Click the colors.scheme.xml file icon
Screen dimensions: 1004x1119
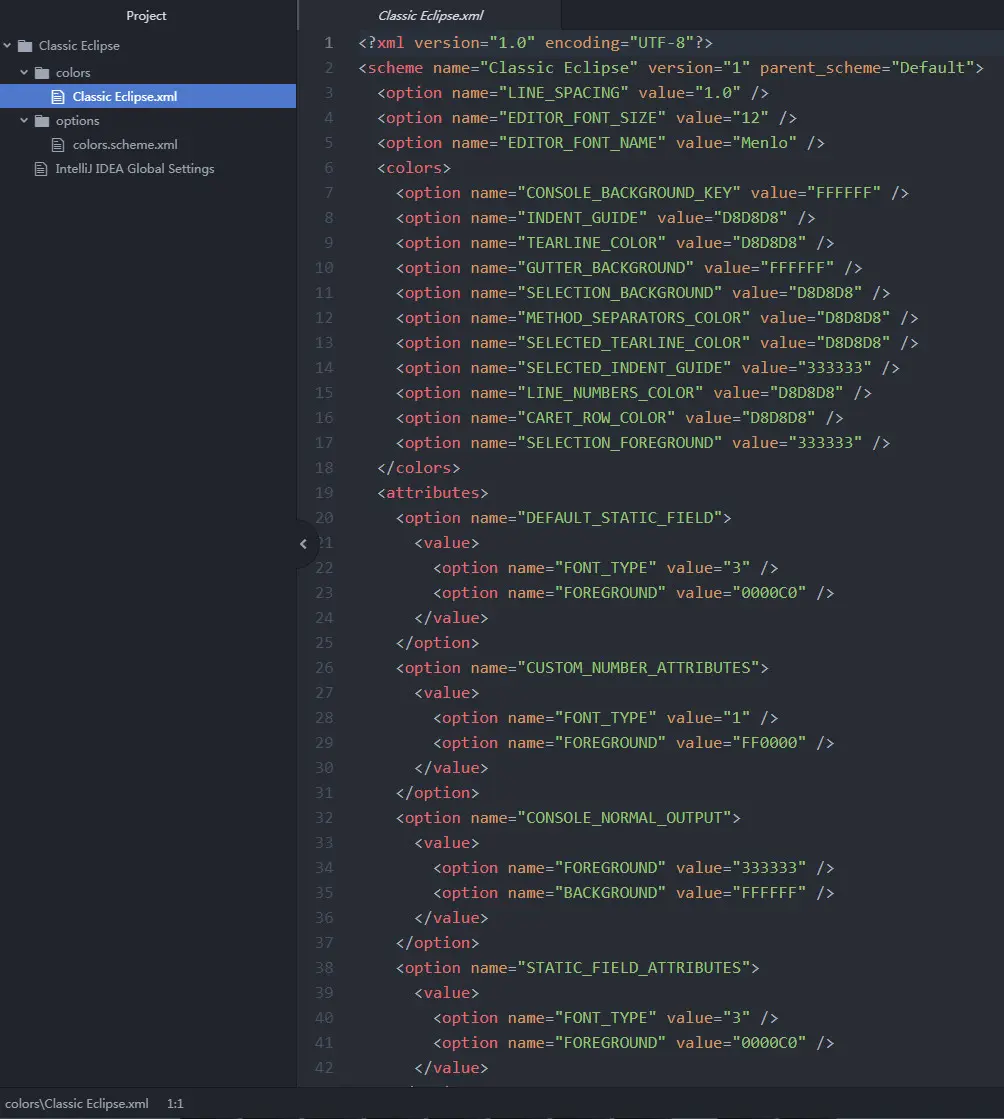(58, 145)
